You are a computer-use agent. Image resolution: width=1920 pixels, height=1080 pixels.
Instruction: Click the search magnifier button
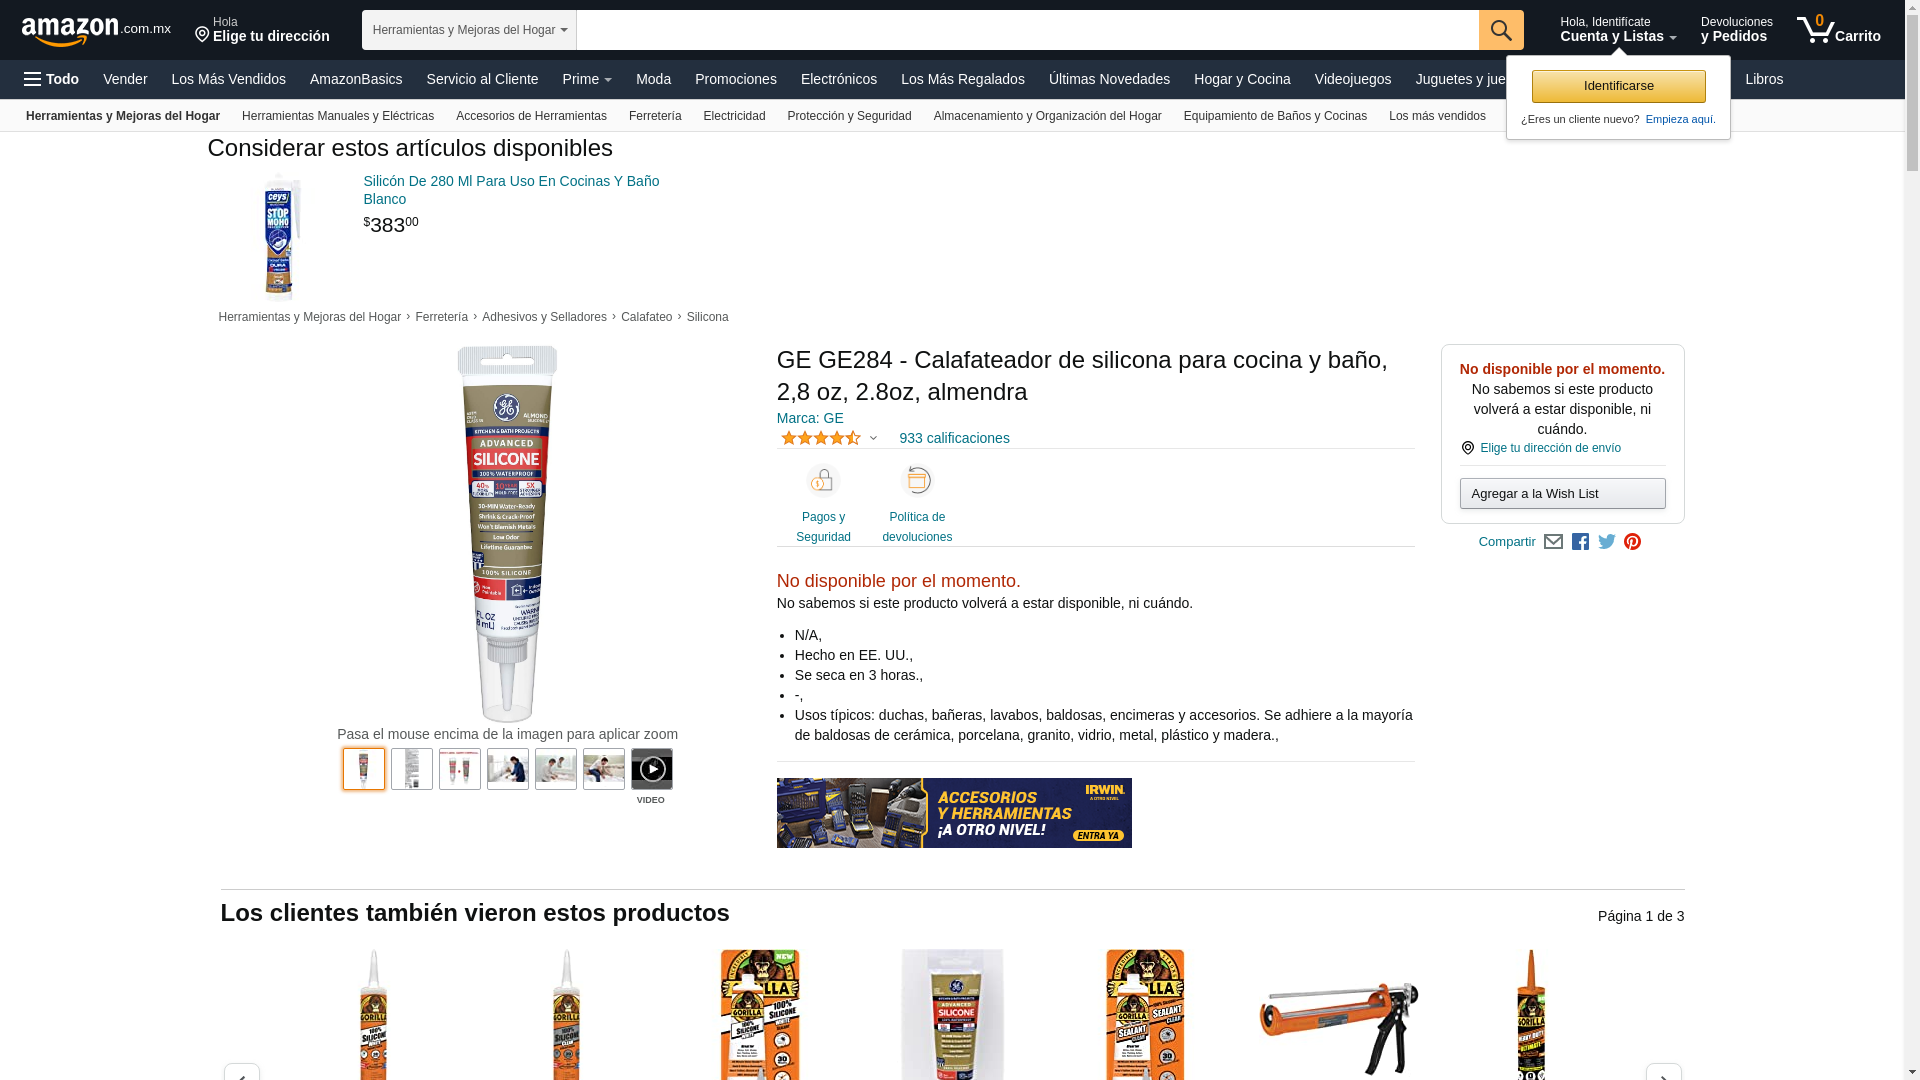(1501, 30)
